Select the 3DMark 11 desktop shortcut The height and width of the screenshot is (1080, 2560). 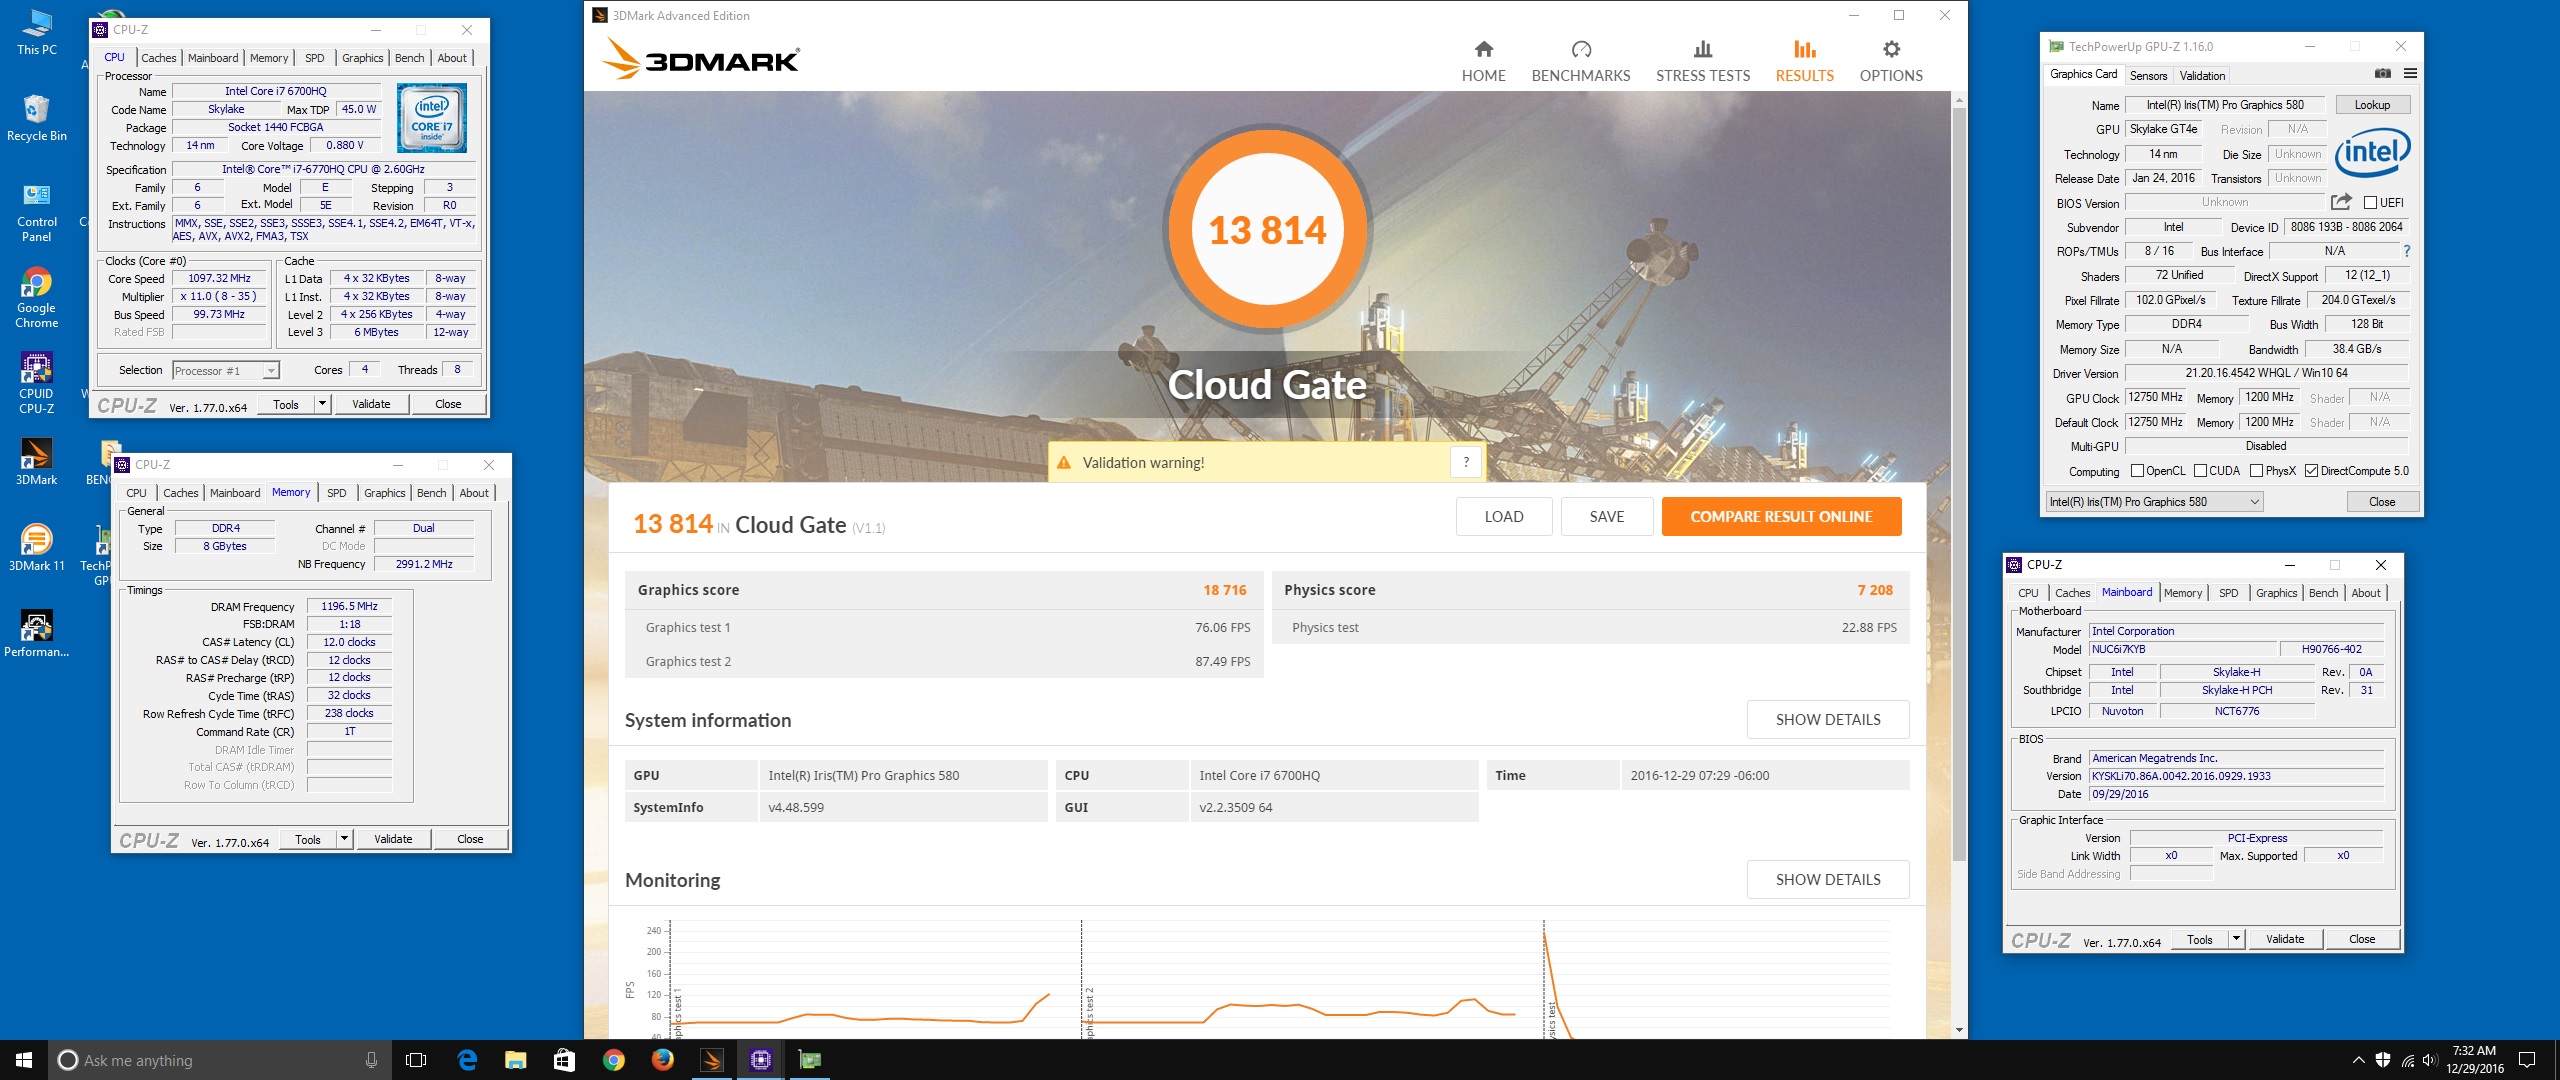click(37, 548)
